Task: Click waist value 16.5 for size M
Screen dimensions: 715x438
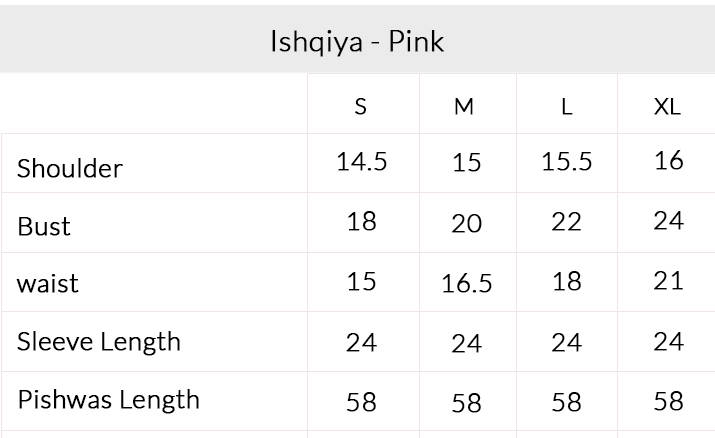Action: coord(466,284)
